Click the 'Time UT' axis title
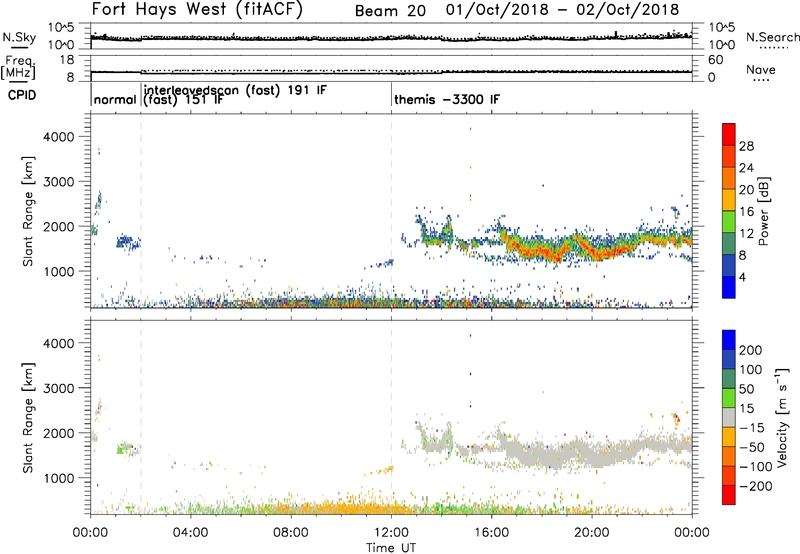Viewport: 800px width, 554px height. pyautogui.click(x=391, y=547)
